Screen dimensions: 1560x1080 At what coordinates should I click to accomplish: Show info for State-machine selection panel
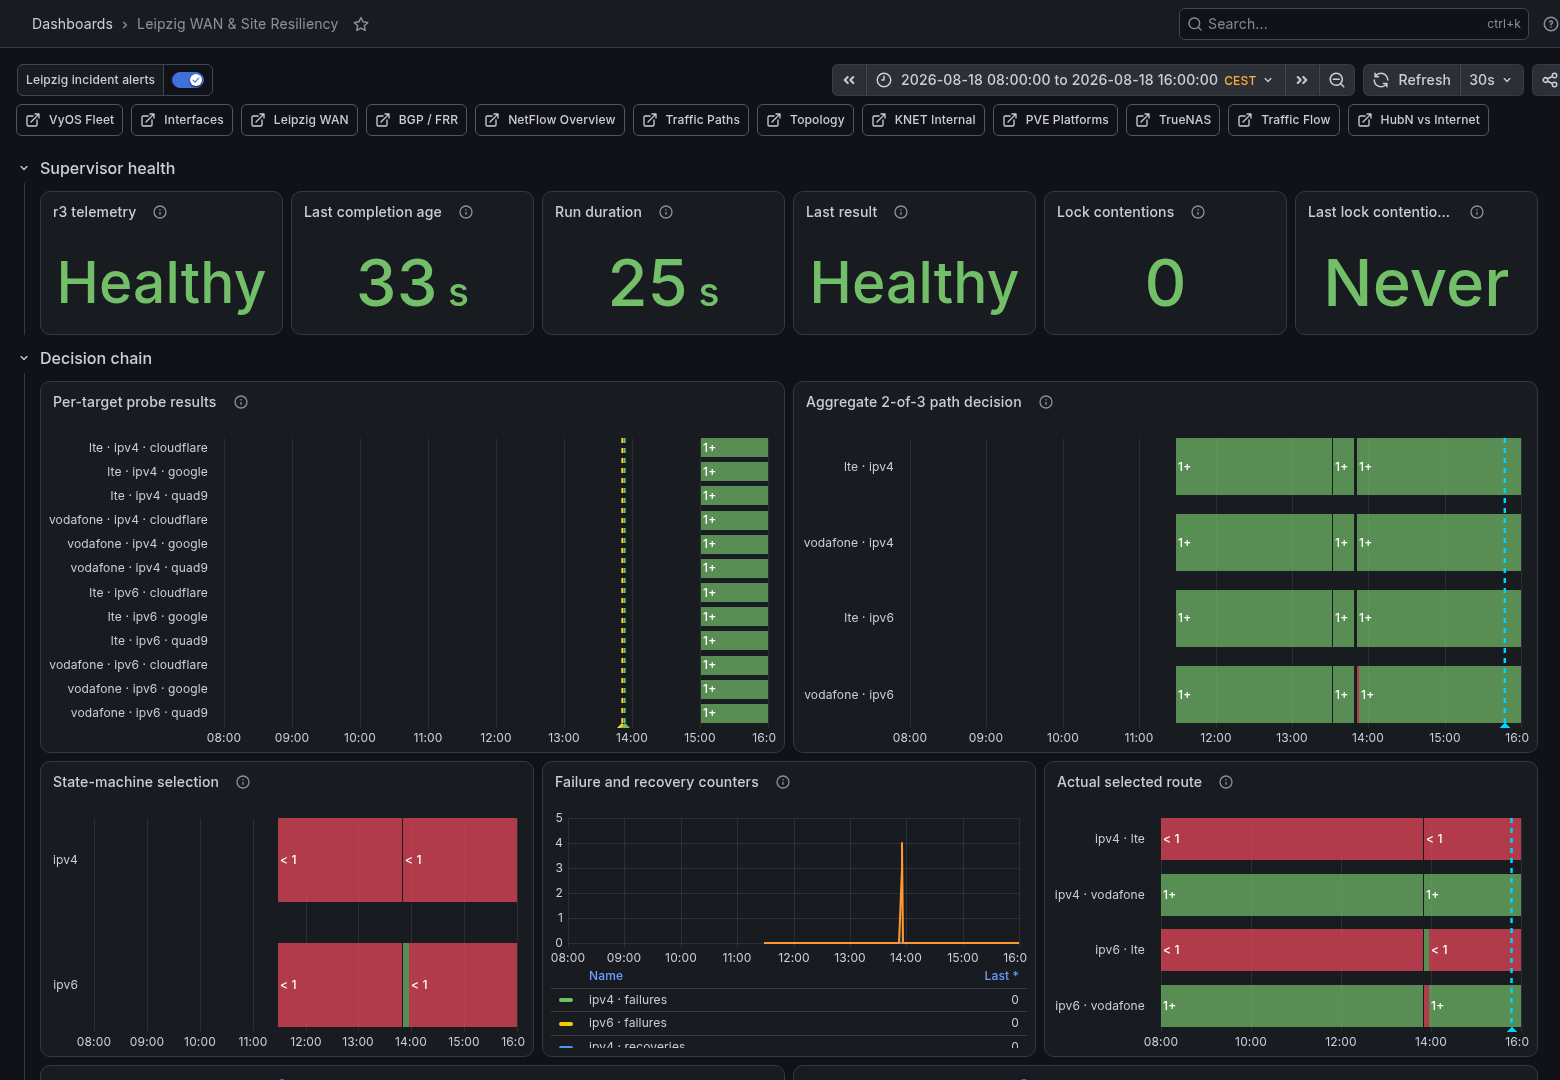point(243,782)
